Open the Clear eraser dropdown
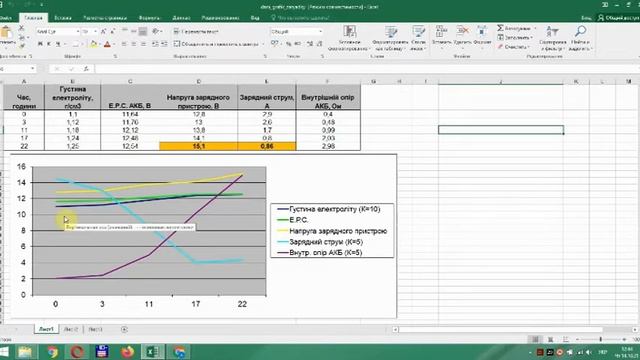640x360 pixels. [513, 47]
